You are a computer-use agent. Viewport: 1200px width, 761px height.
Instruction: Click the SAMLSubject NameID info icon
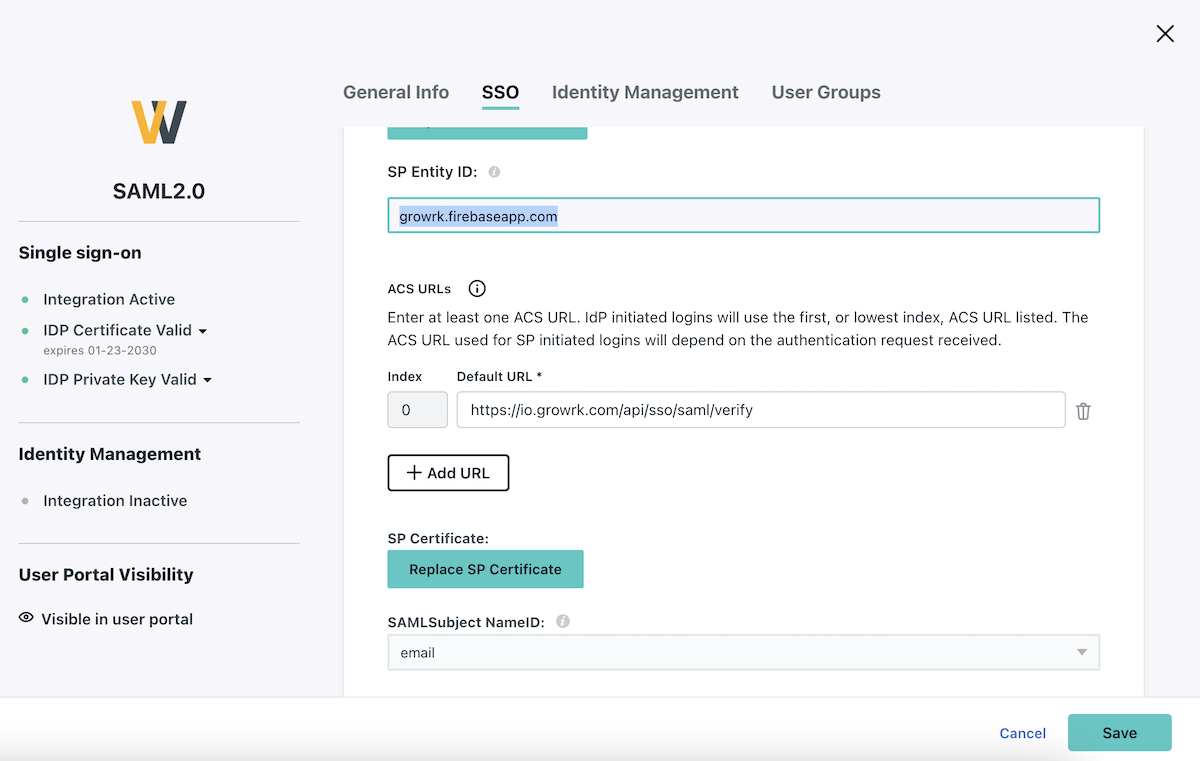tap(563, 622)
